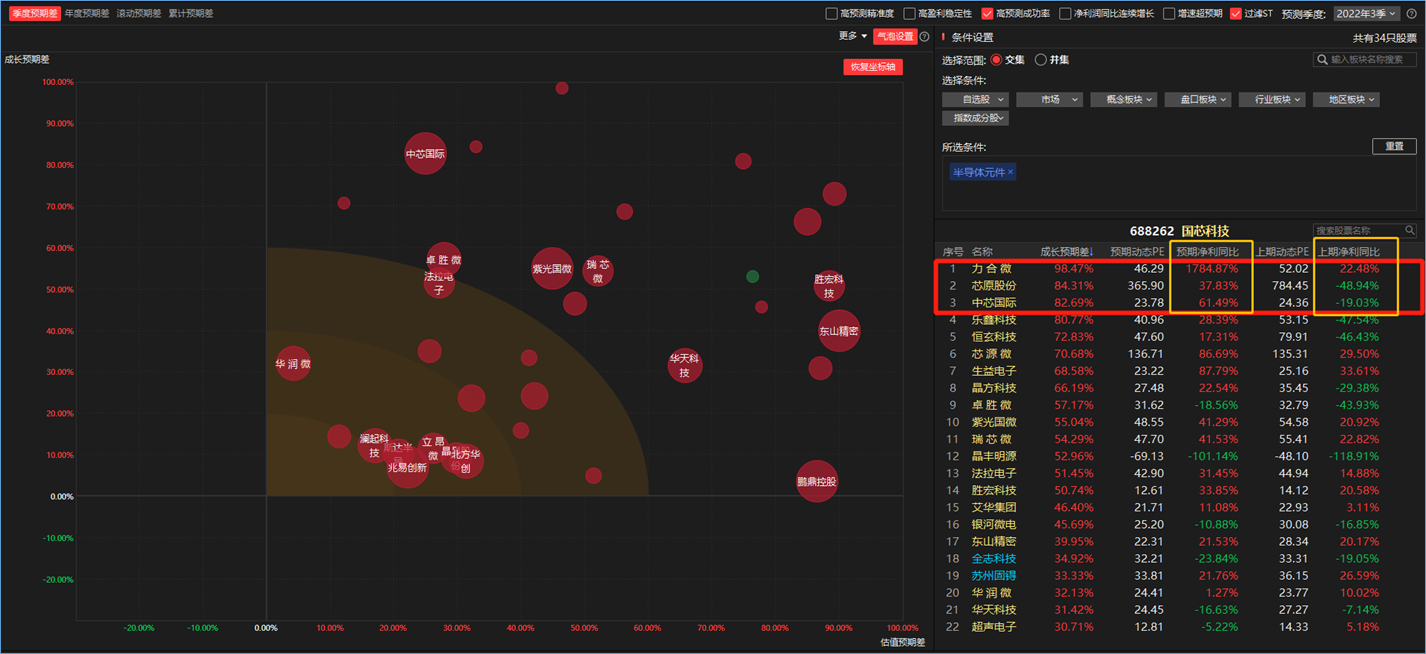Select the 中芯国际 bubble on chart
The width and height of the screenshot is (1426, 654).
(425, 154)
